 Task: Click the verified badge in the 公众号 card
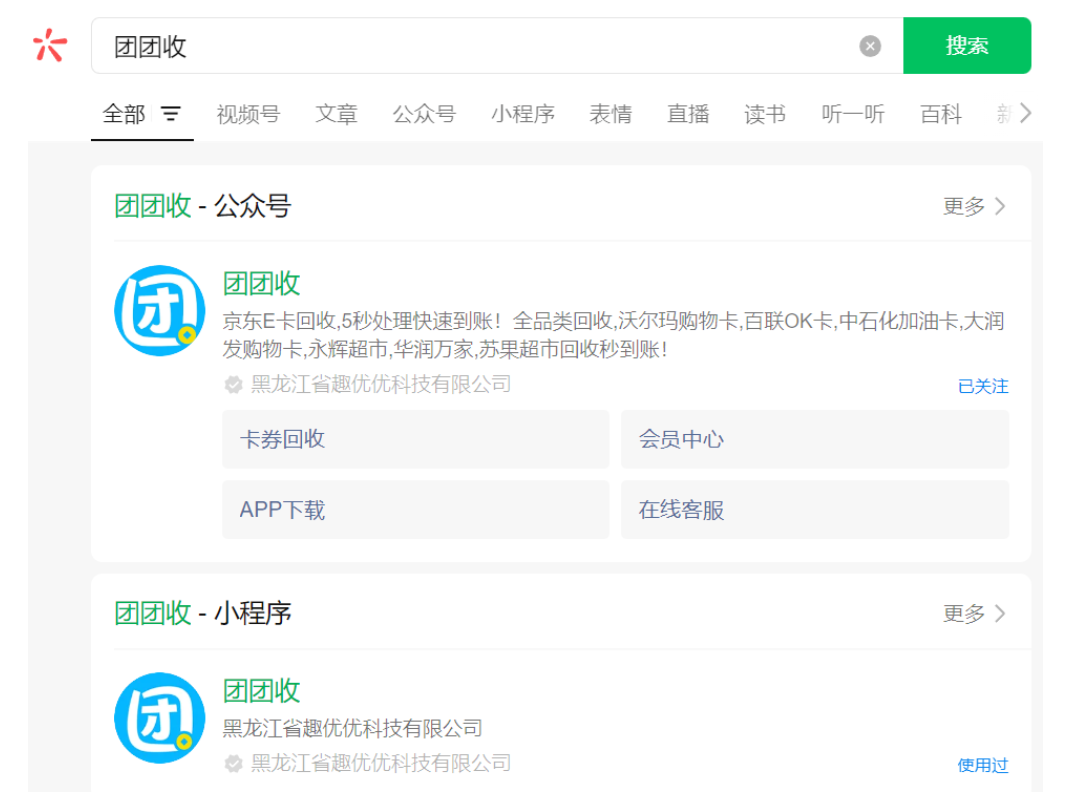pyautogui.click(x=234, y=384)
